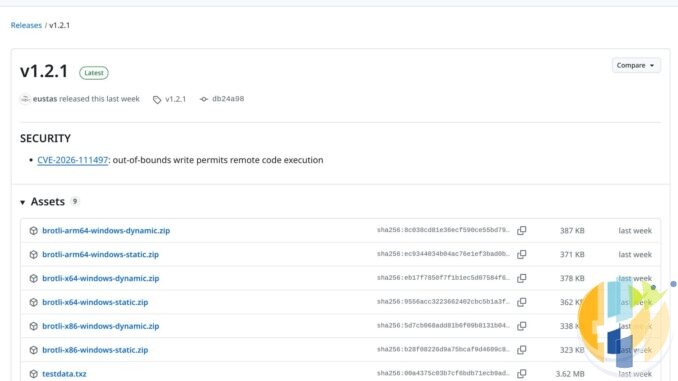Download brotli-x86-windows-static.zip
Image resolution: width=678 pixels, height=381 pixels.
[x=95, y=349]
